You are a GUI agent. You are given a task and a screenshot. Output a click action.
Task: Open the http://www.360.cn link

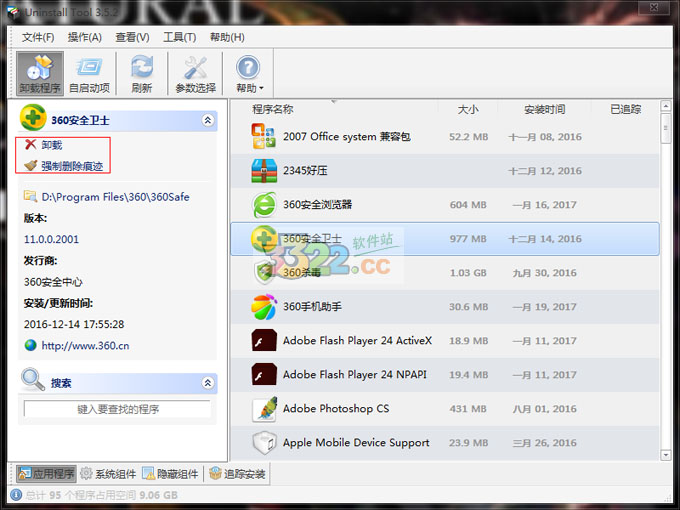click(85, 346)
